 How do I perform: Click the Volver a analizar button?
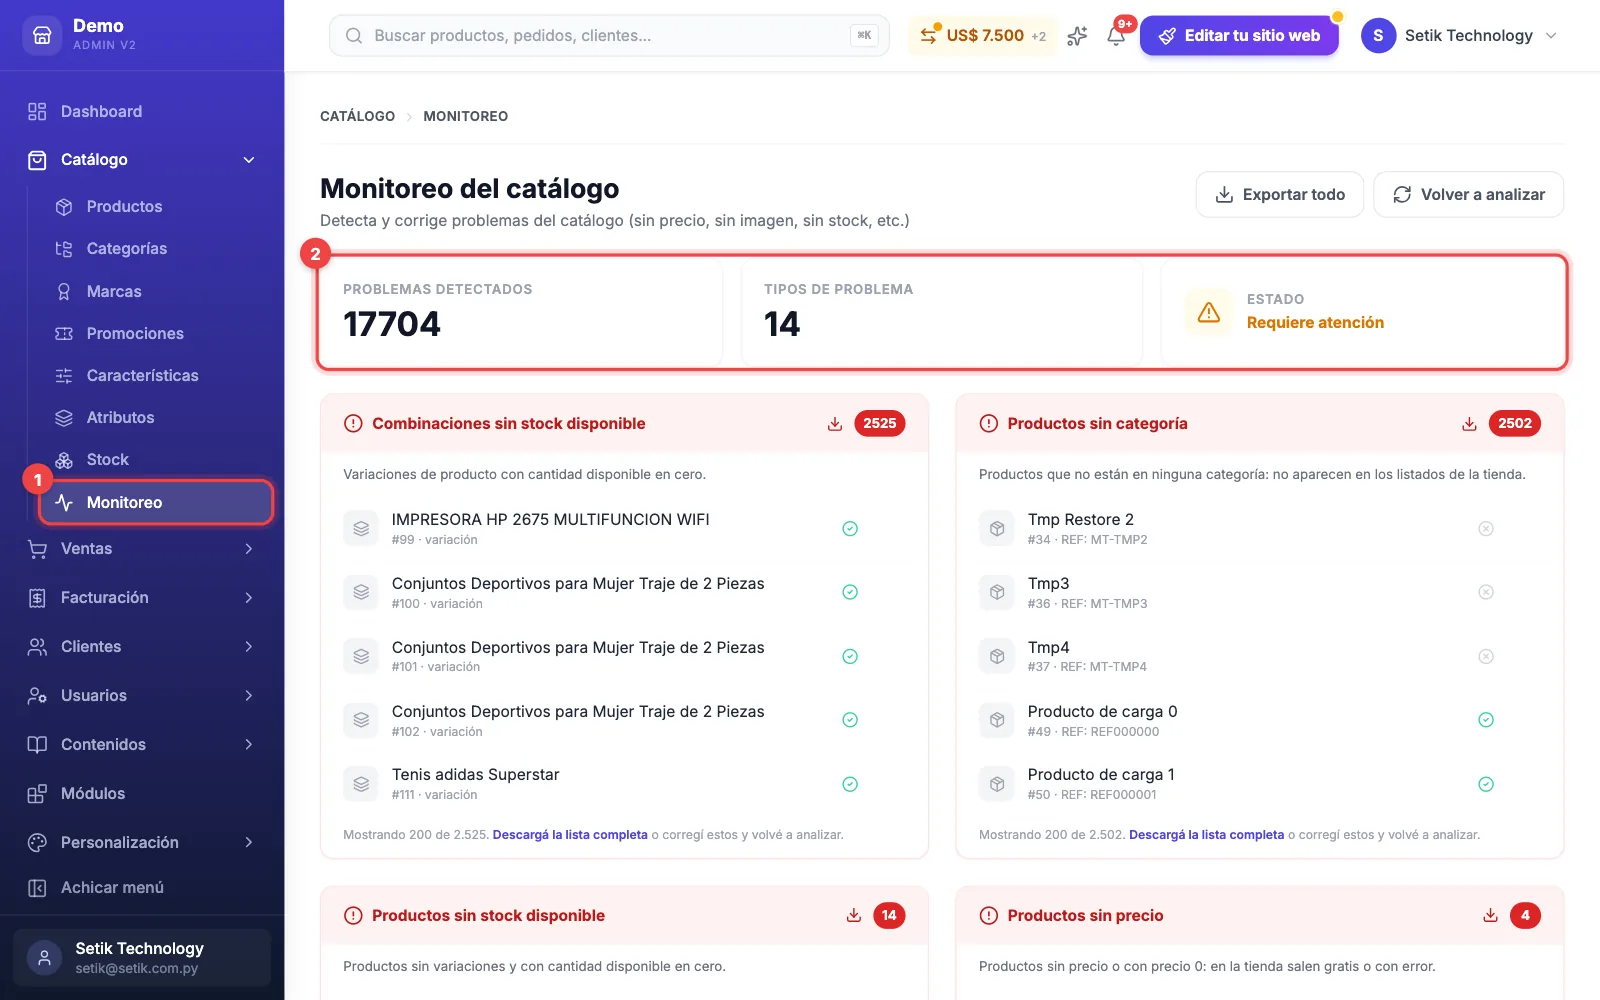(x=1469, y=195)
